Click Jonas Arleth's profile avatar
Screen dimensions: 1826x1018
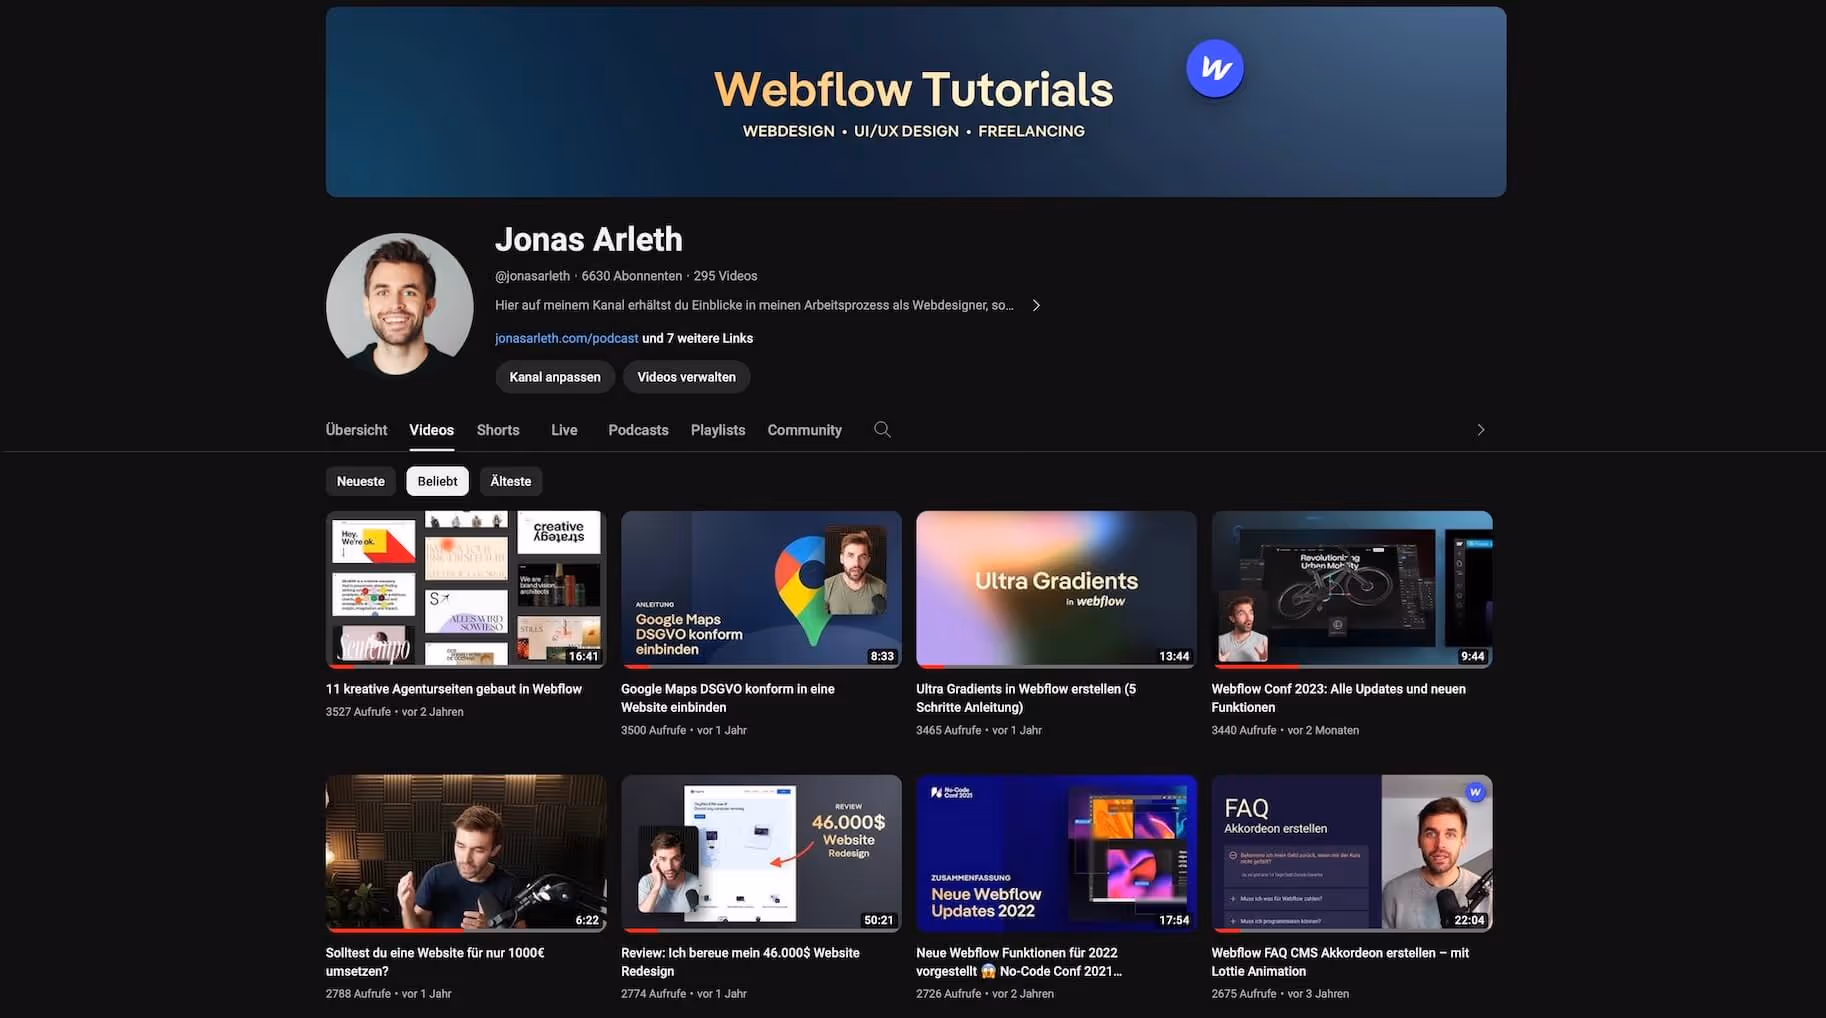(x=399, y=305)
